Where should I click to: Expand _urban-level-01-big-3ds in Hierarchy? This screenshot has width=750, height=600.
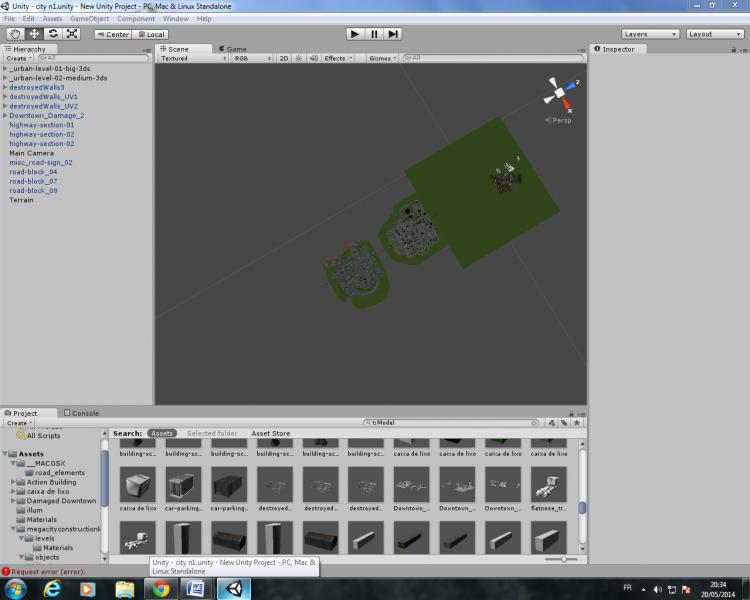[x=5, y=68]
